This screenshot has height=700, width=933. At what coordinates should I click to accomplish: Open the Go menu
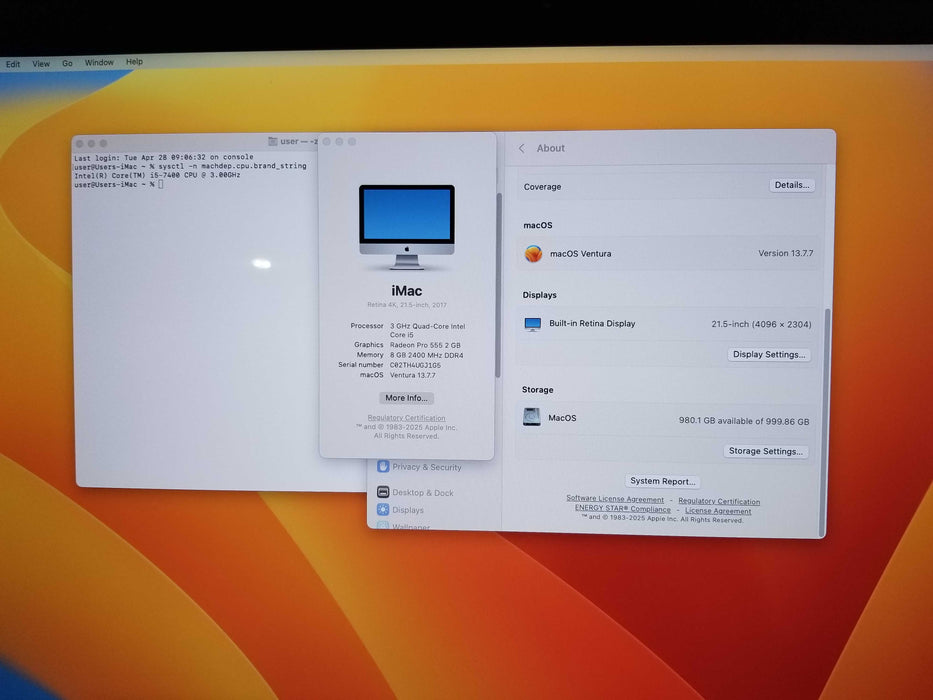click(x=67, y=63)
